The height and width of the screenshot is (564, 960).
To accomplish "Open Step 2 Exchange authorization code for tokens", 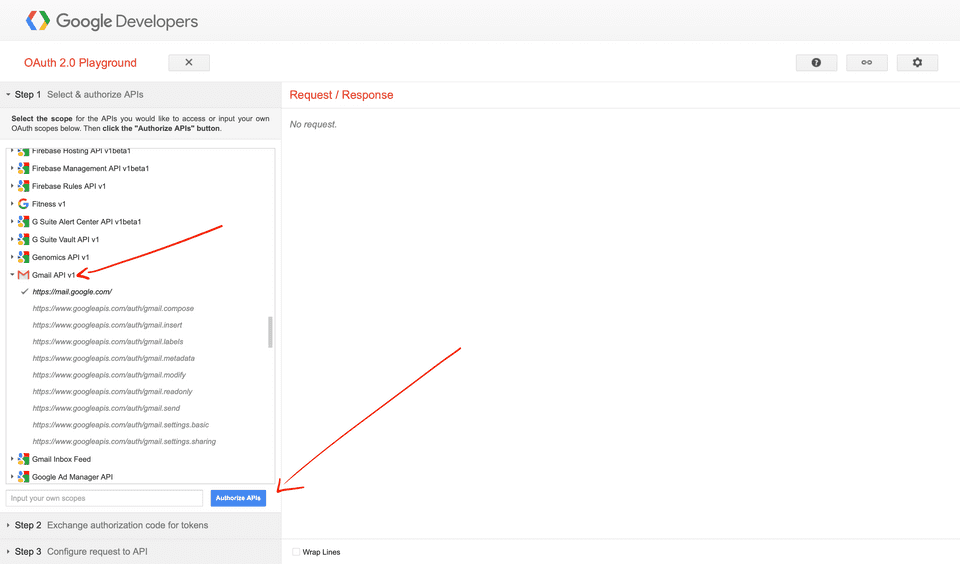I will 140,525.
